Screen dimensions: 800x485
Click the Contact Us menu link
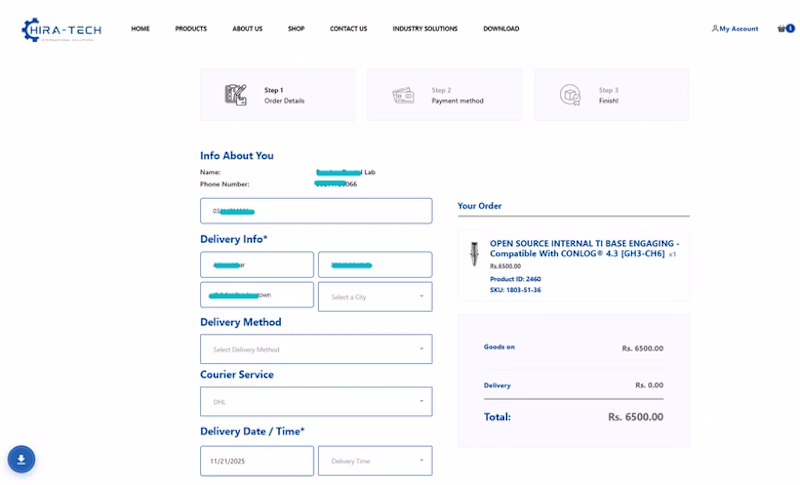coord(348,29)
